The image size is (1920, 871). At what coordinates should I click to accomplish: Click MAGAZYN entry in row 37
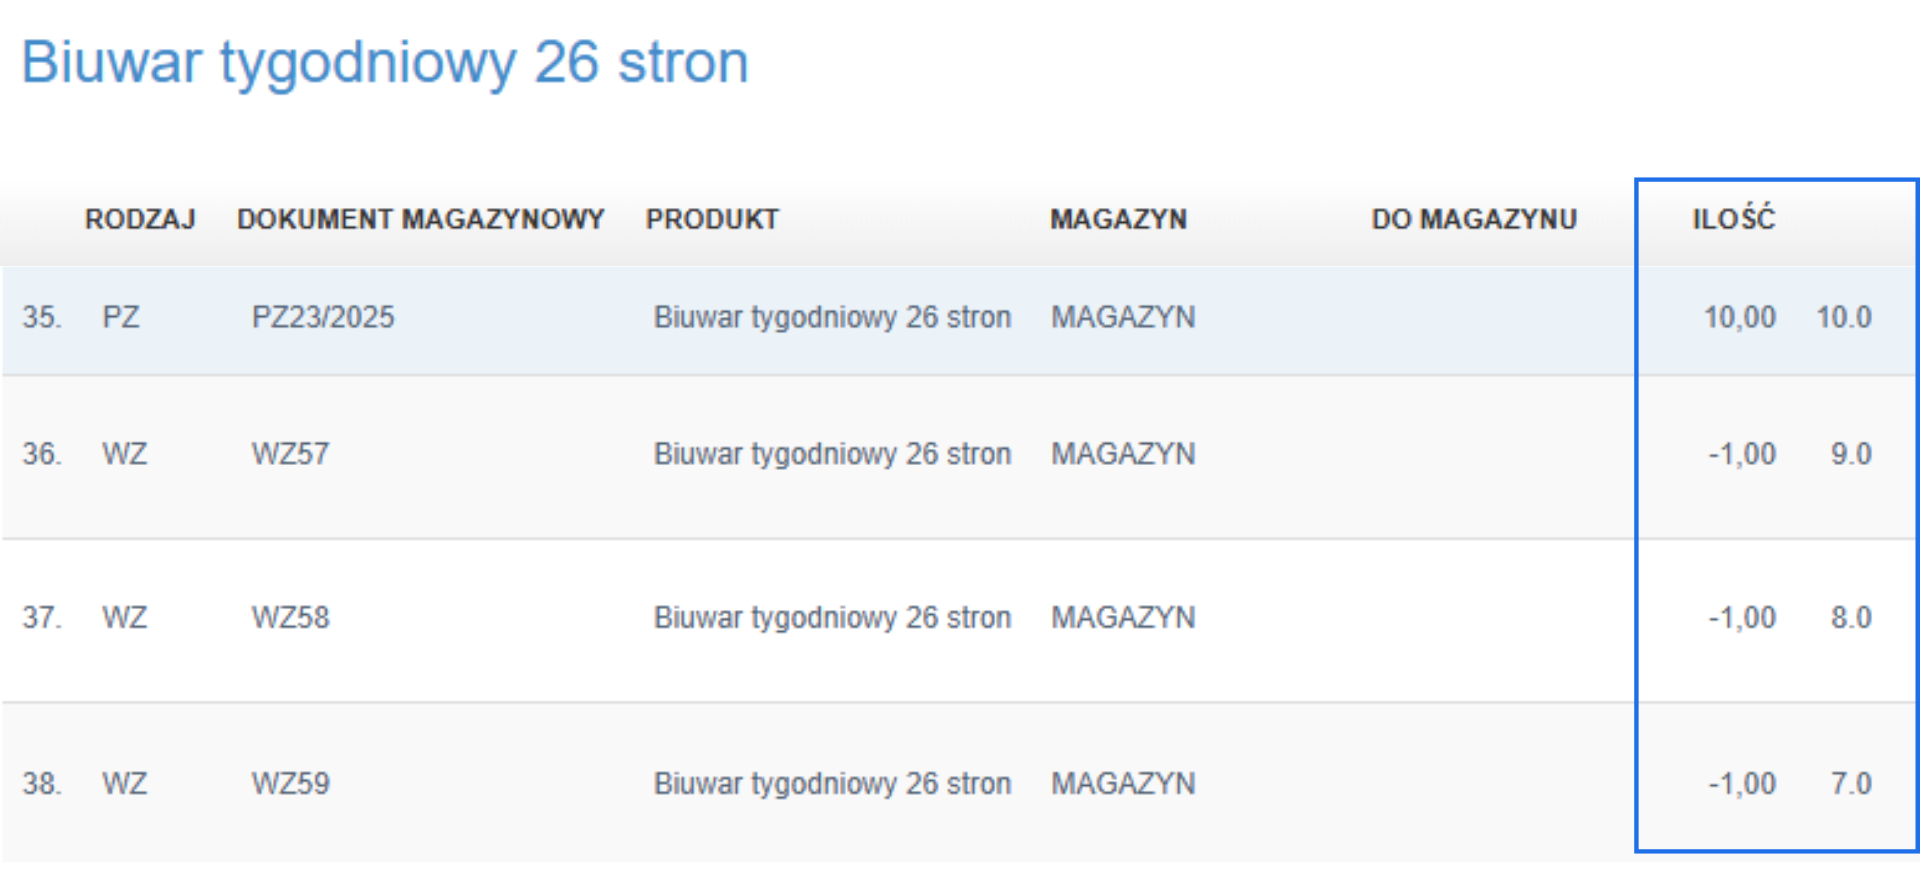1122,618
